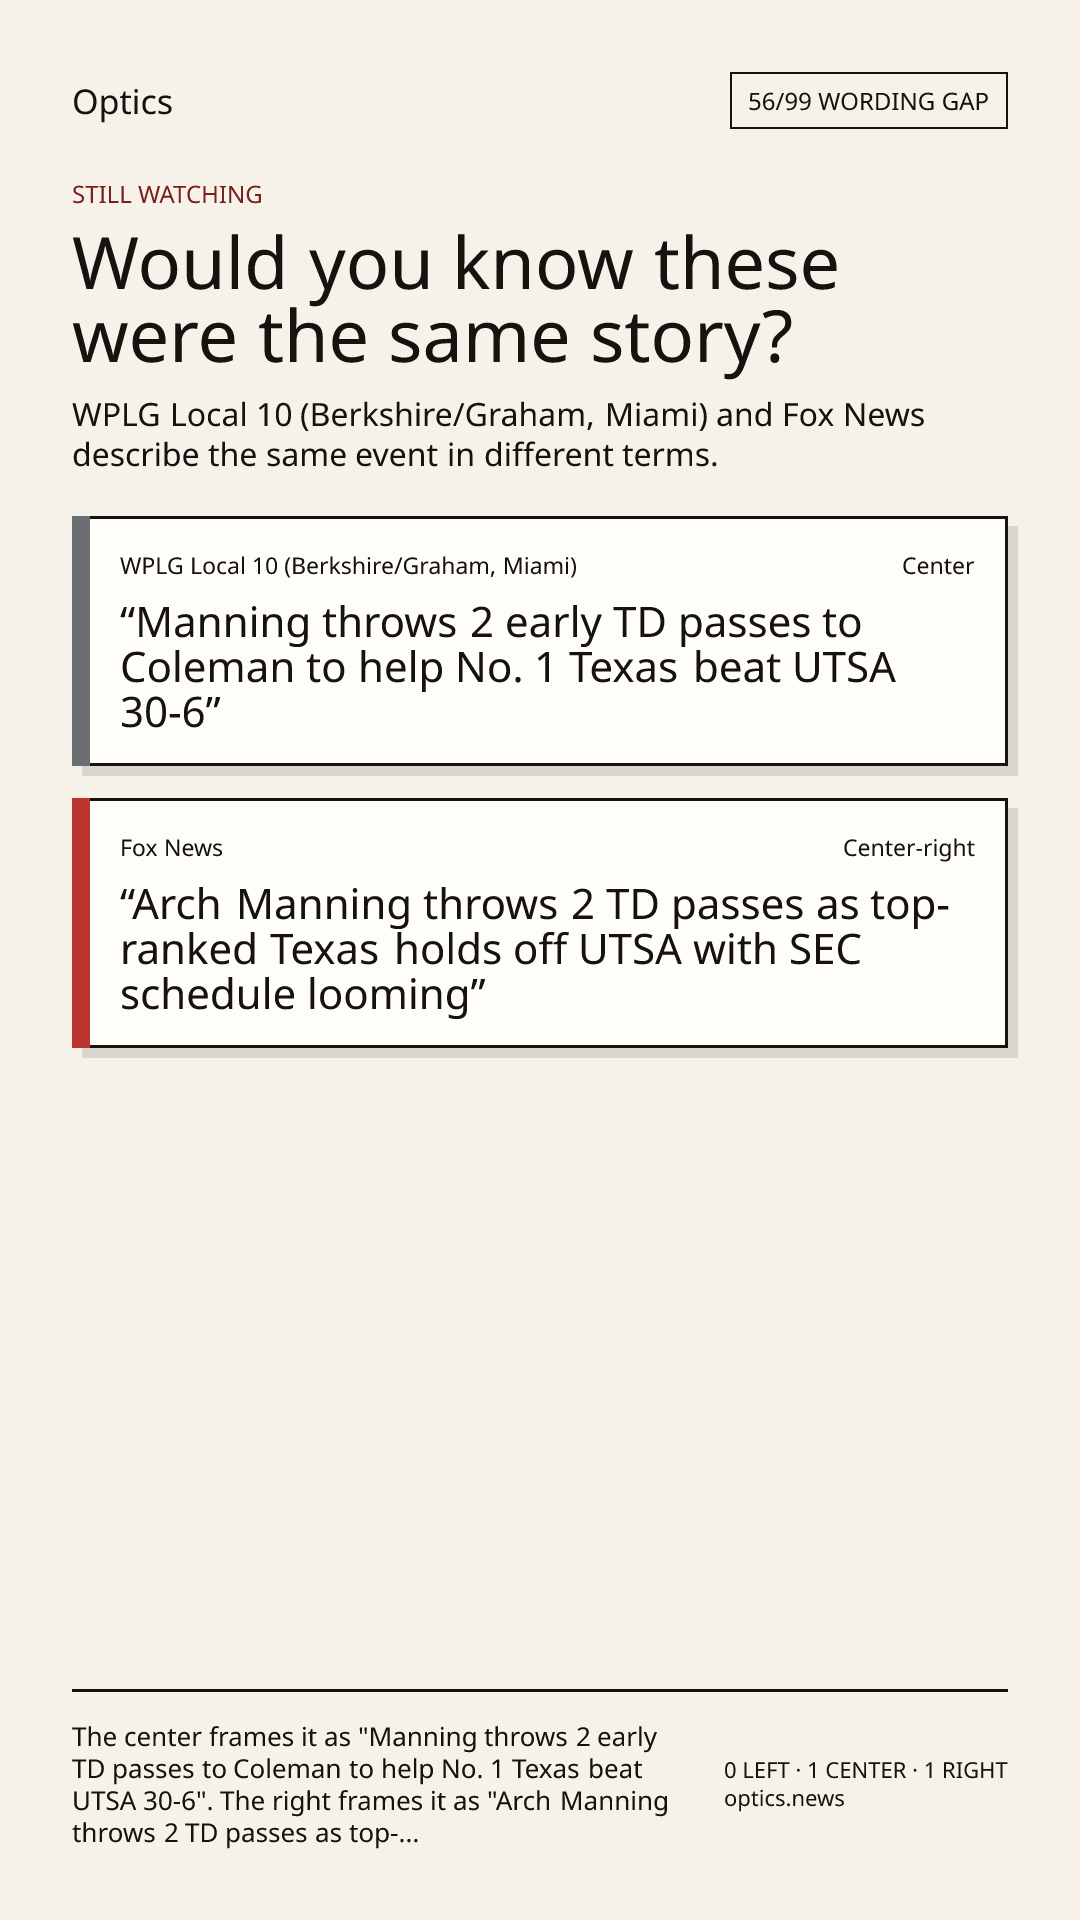Screen dimensions: 1080x1920
Task: Click the 'Would you know these' headline
Action: click(455, 263)
